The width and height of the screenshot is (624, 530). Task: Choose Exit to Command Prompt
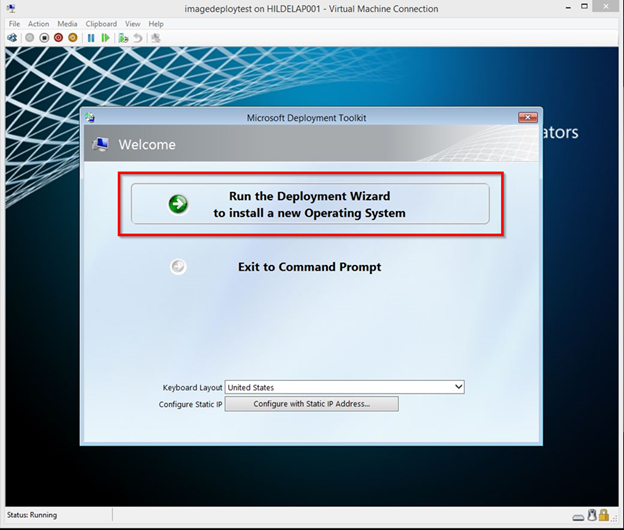[309, 267]
